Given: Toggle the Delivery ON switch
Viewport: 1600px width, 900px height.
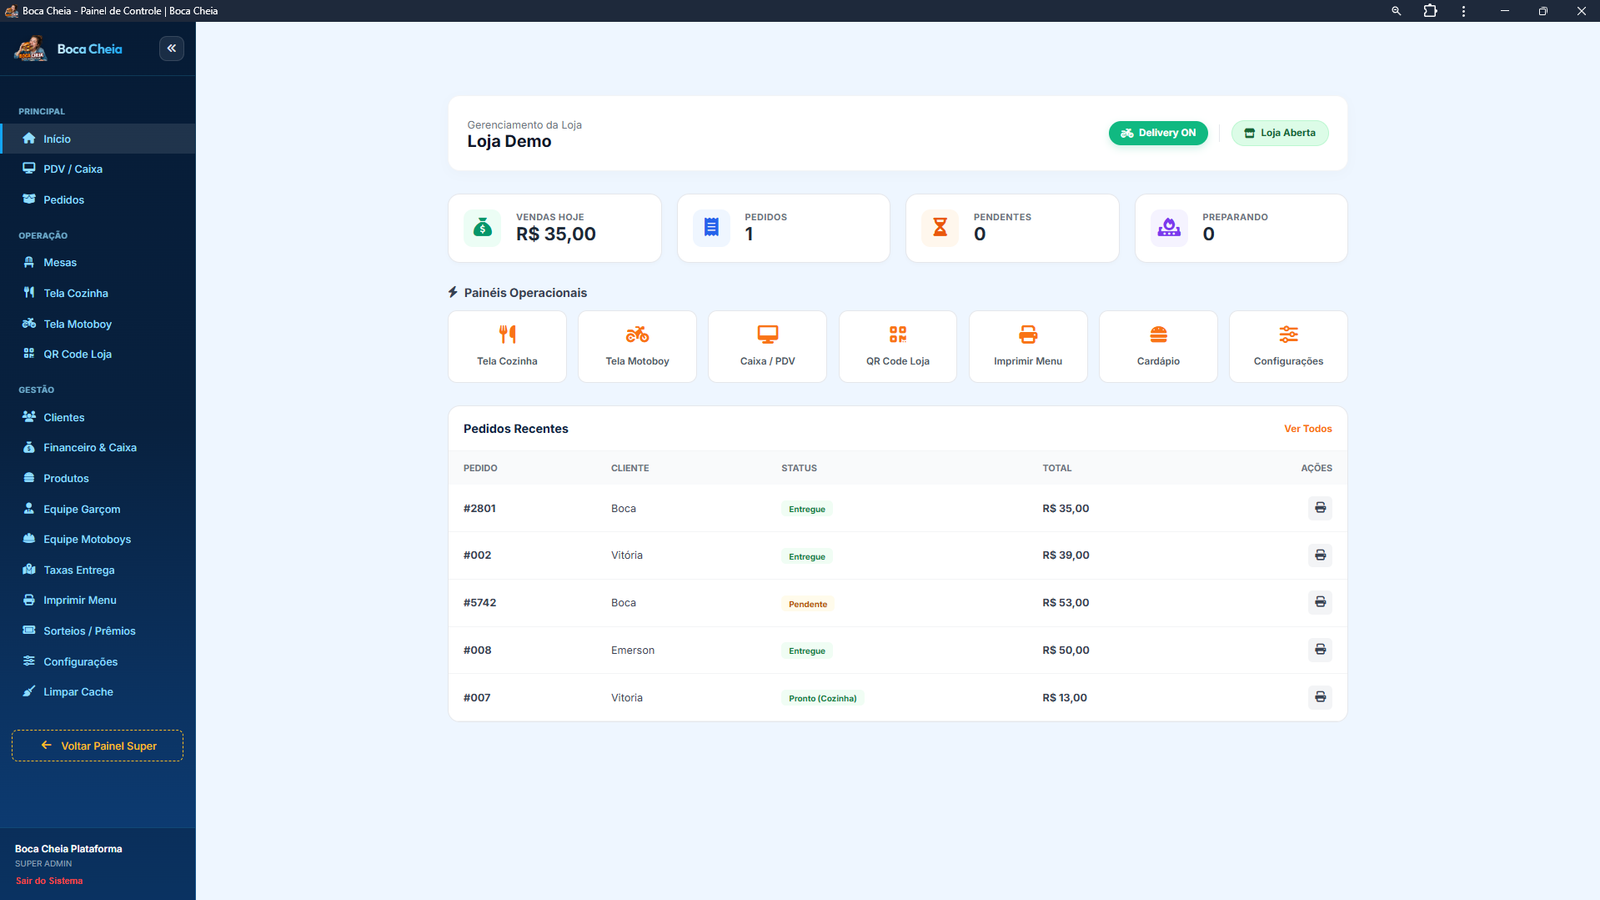Looking at the screenshot, I should (1158, 133).
